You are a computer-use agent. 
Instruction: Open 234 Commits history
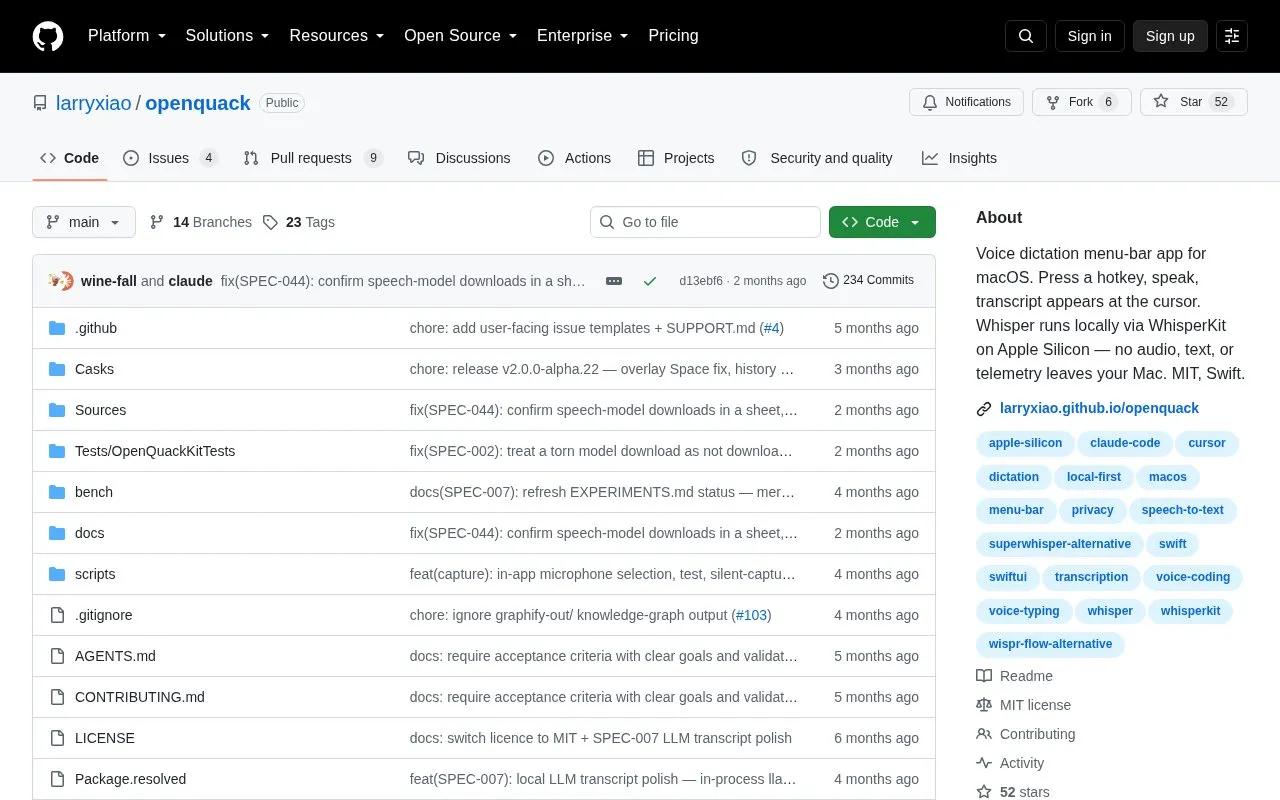[x=868, y=281]
